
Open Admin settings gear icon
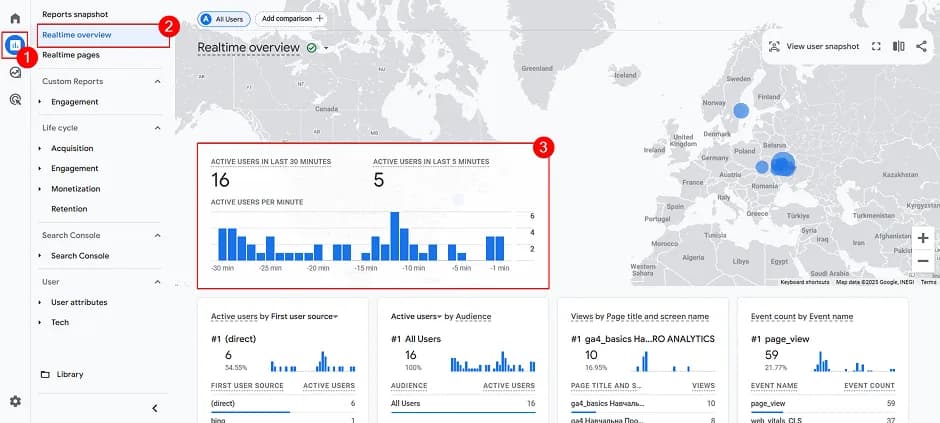tap(15, 401)
